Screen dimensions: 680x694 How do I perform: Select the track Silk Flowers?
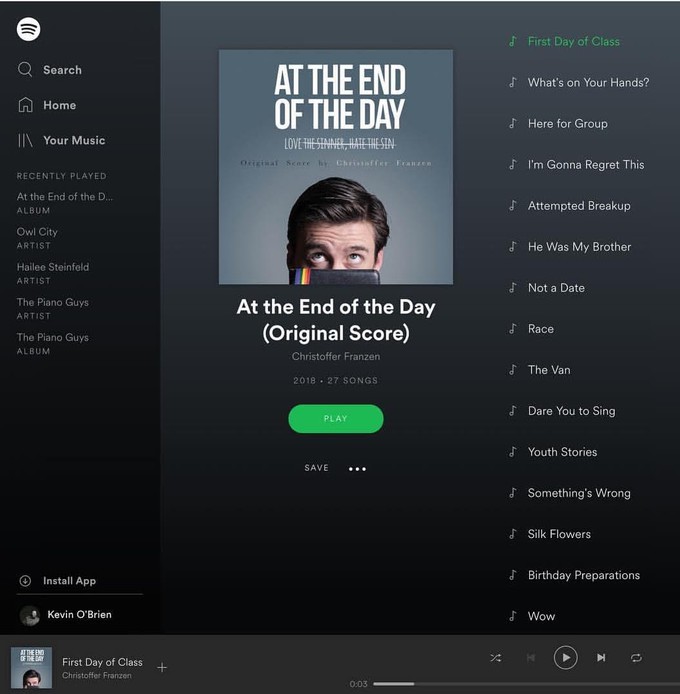tap(559, 534)
